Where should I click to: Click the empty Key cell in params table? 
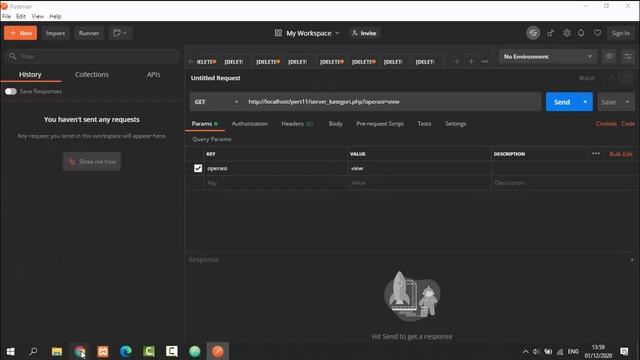(x=275, y=183)
